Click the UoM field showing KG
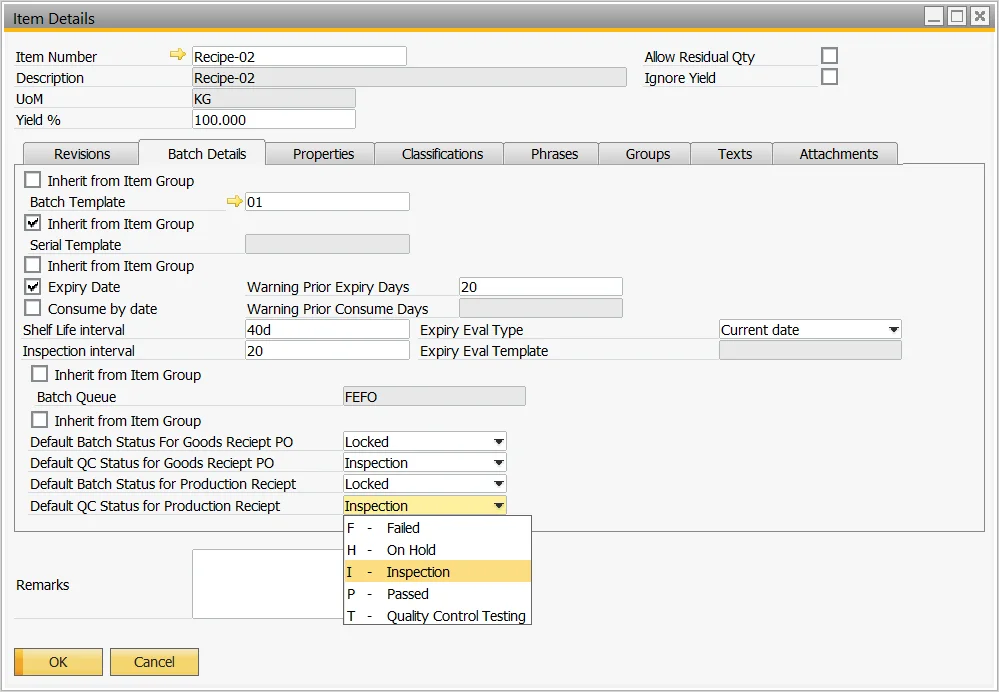This screenshot has height=692, width=999. (273, 98)
